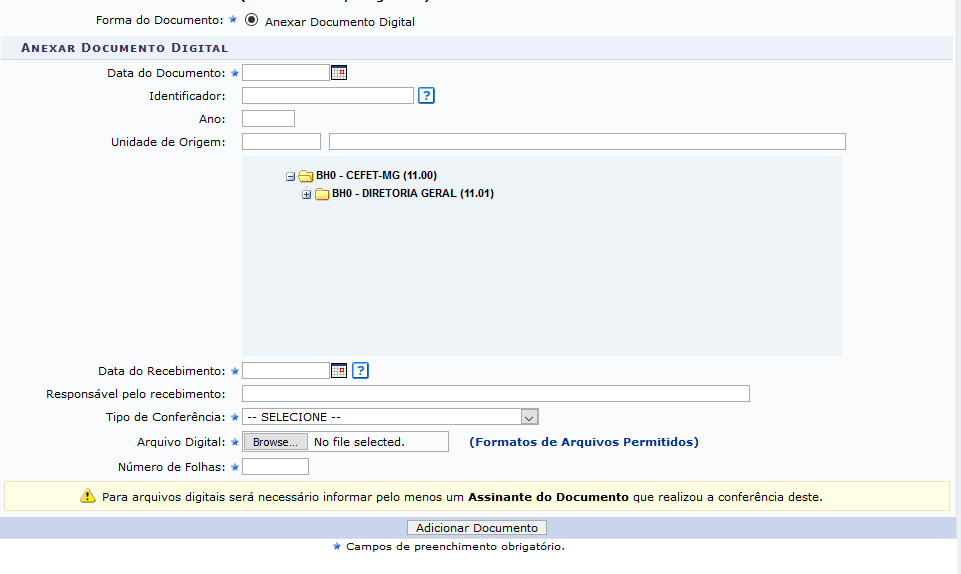Select BH0 - DIRETORIA GERAL (11.01) item
This screenshot has width=961, height=574.
[x=412, y=194]
